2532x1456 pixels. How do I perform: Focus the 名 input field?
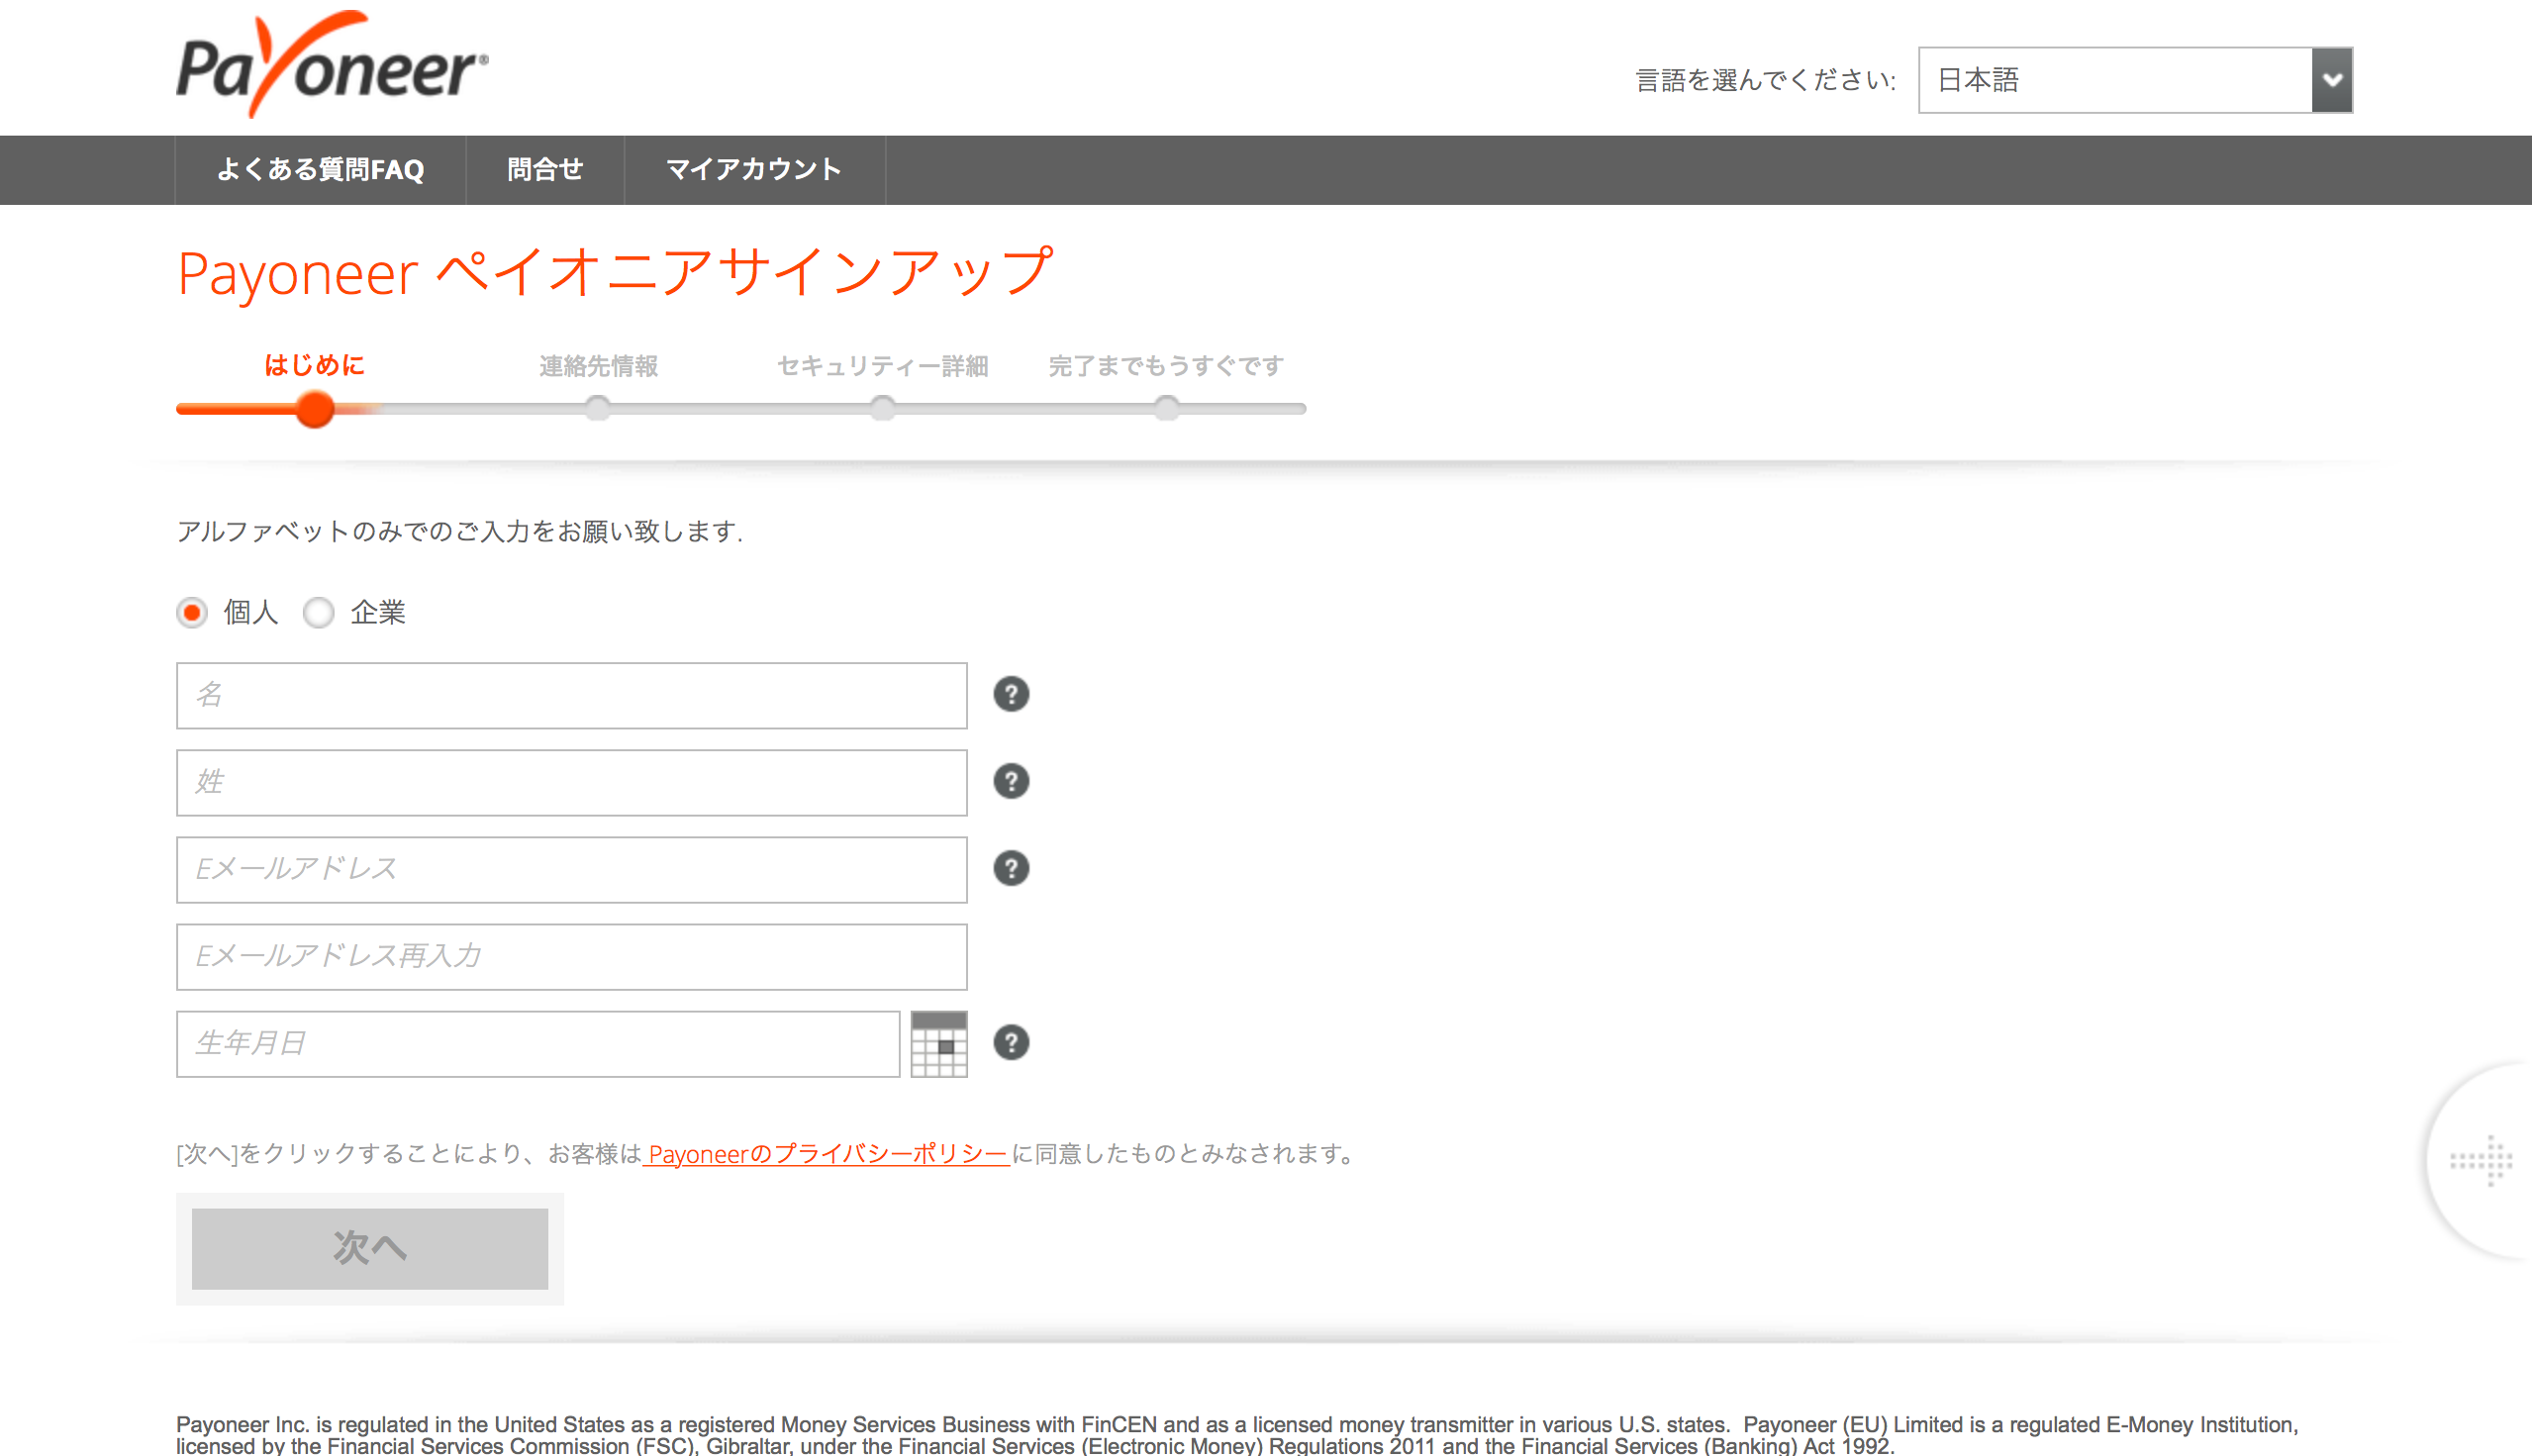tap(572, 695)
